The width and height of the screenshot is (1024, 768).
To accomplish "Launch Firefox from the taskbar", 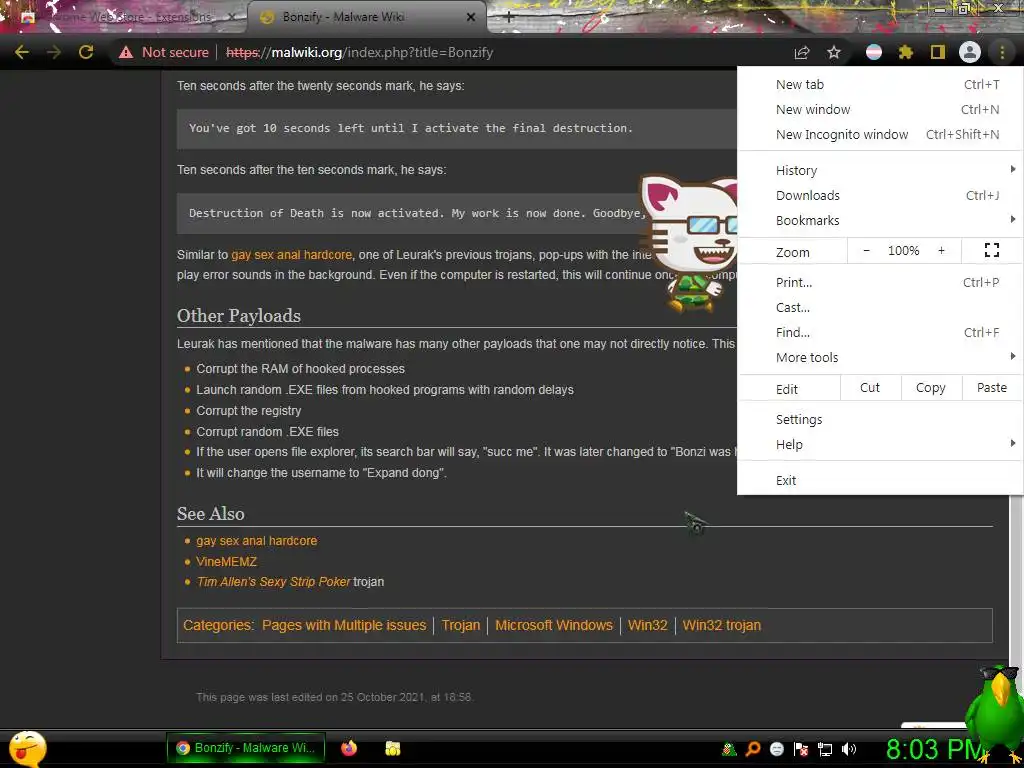I will (x=349, y=748).
